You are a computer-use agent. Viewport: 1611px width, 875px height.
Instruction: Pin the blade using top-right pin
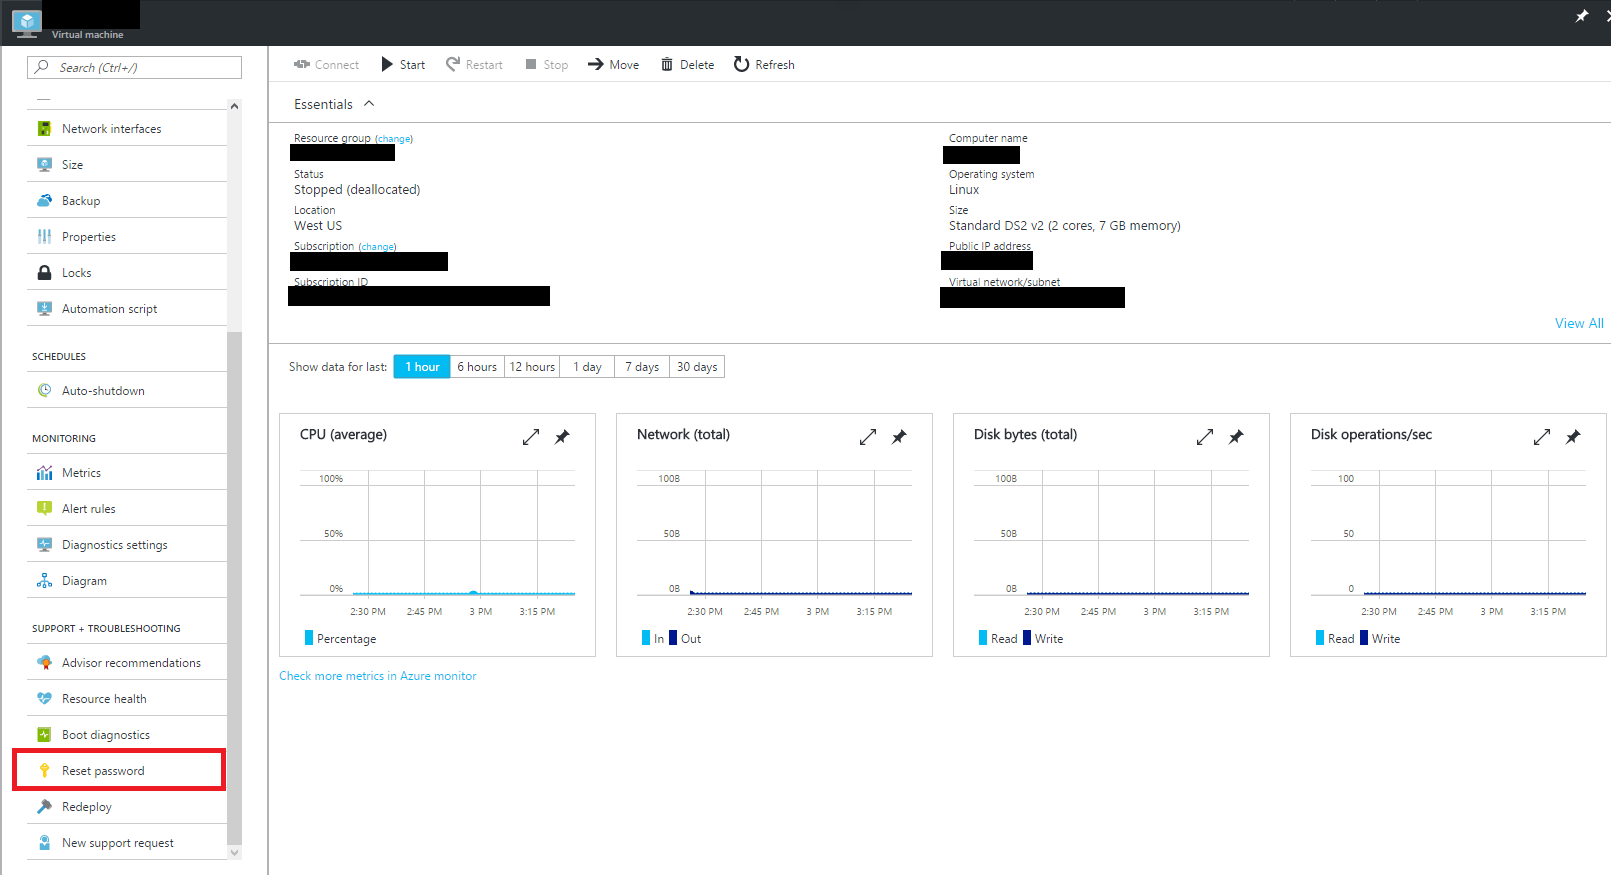pos(1581,16)
